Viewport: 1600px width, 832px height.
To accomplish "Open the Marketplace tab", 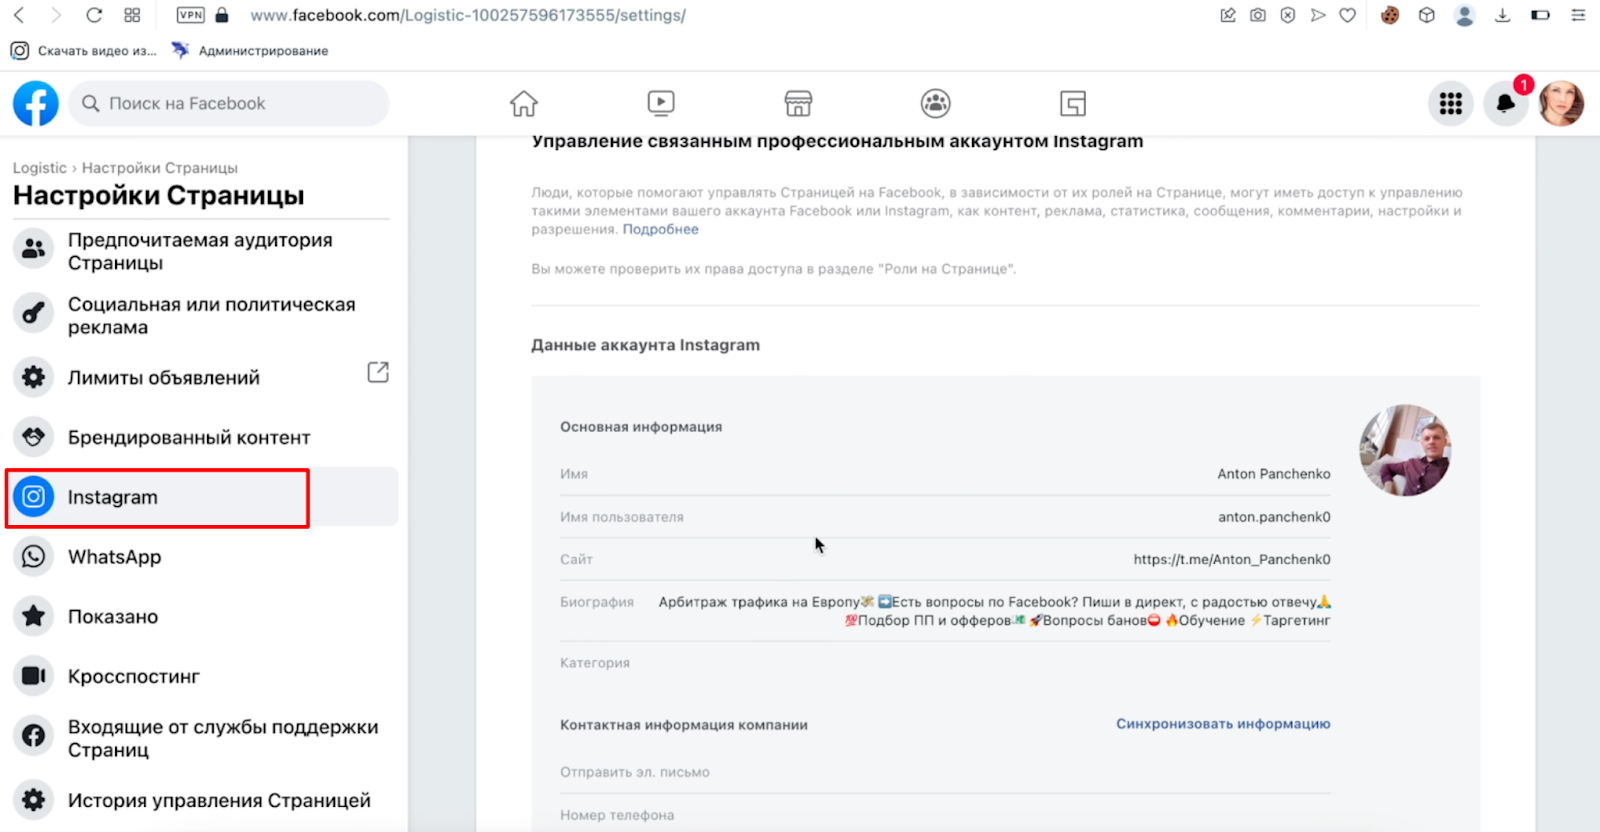I will tap(798, 103).
